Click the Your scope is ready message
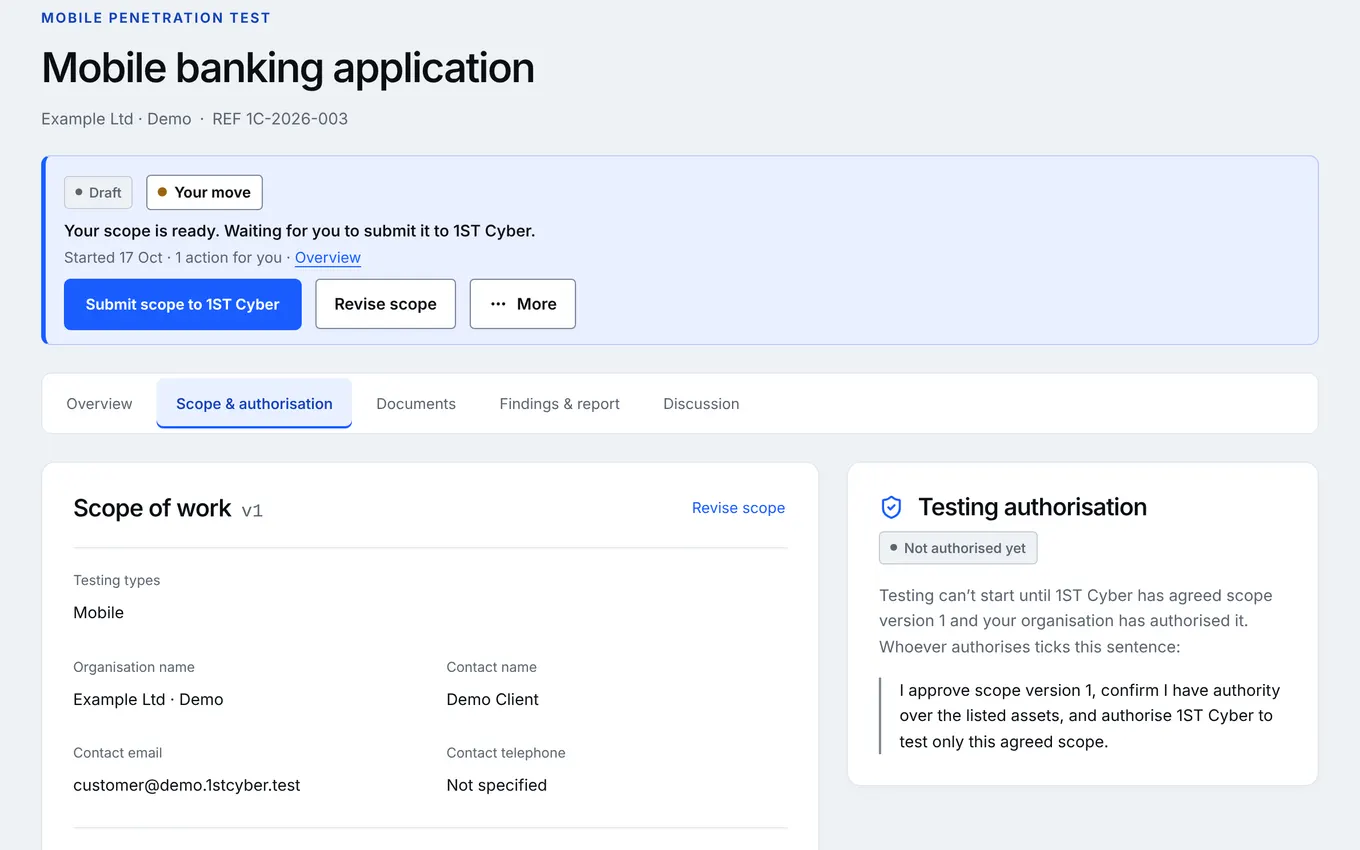Viewport: 1360px width, 850px height. point(300,230)
